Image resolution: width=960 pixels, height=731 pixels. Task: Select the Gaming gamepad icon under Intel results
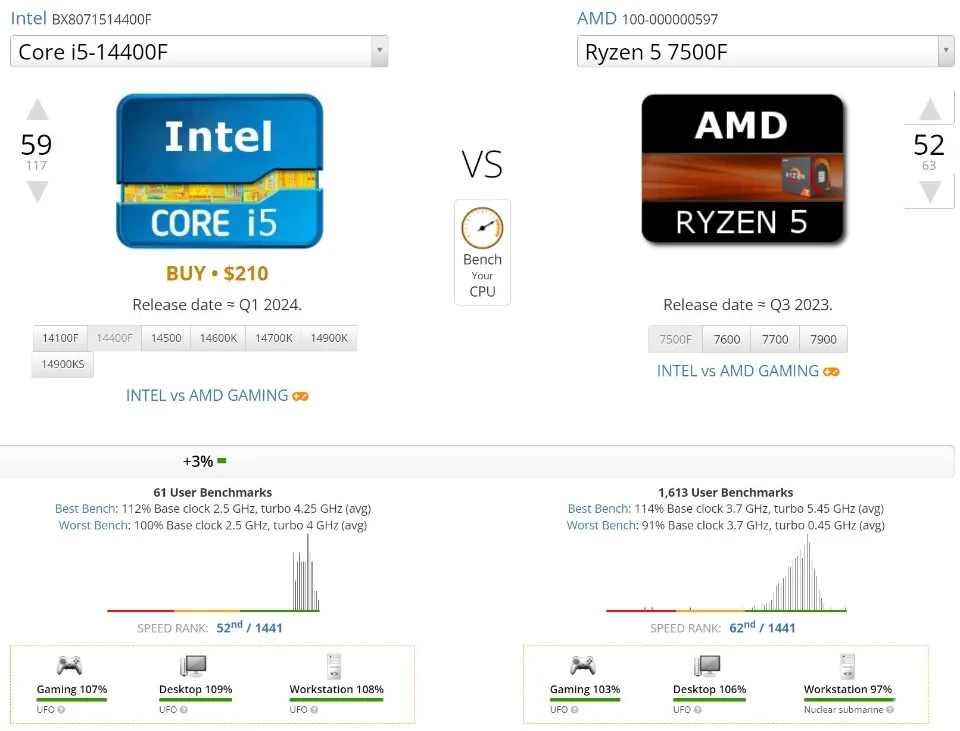tap(68, 665)
